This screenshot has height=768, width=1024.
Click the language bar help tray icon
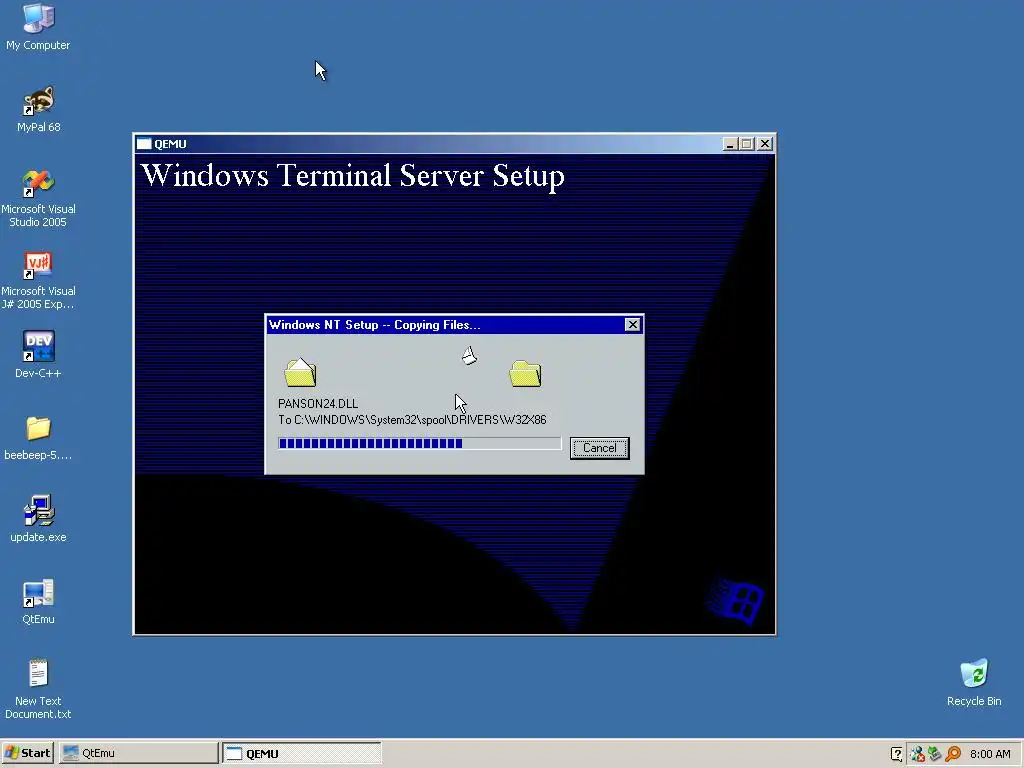coord(897,754)
